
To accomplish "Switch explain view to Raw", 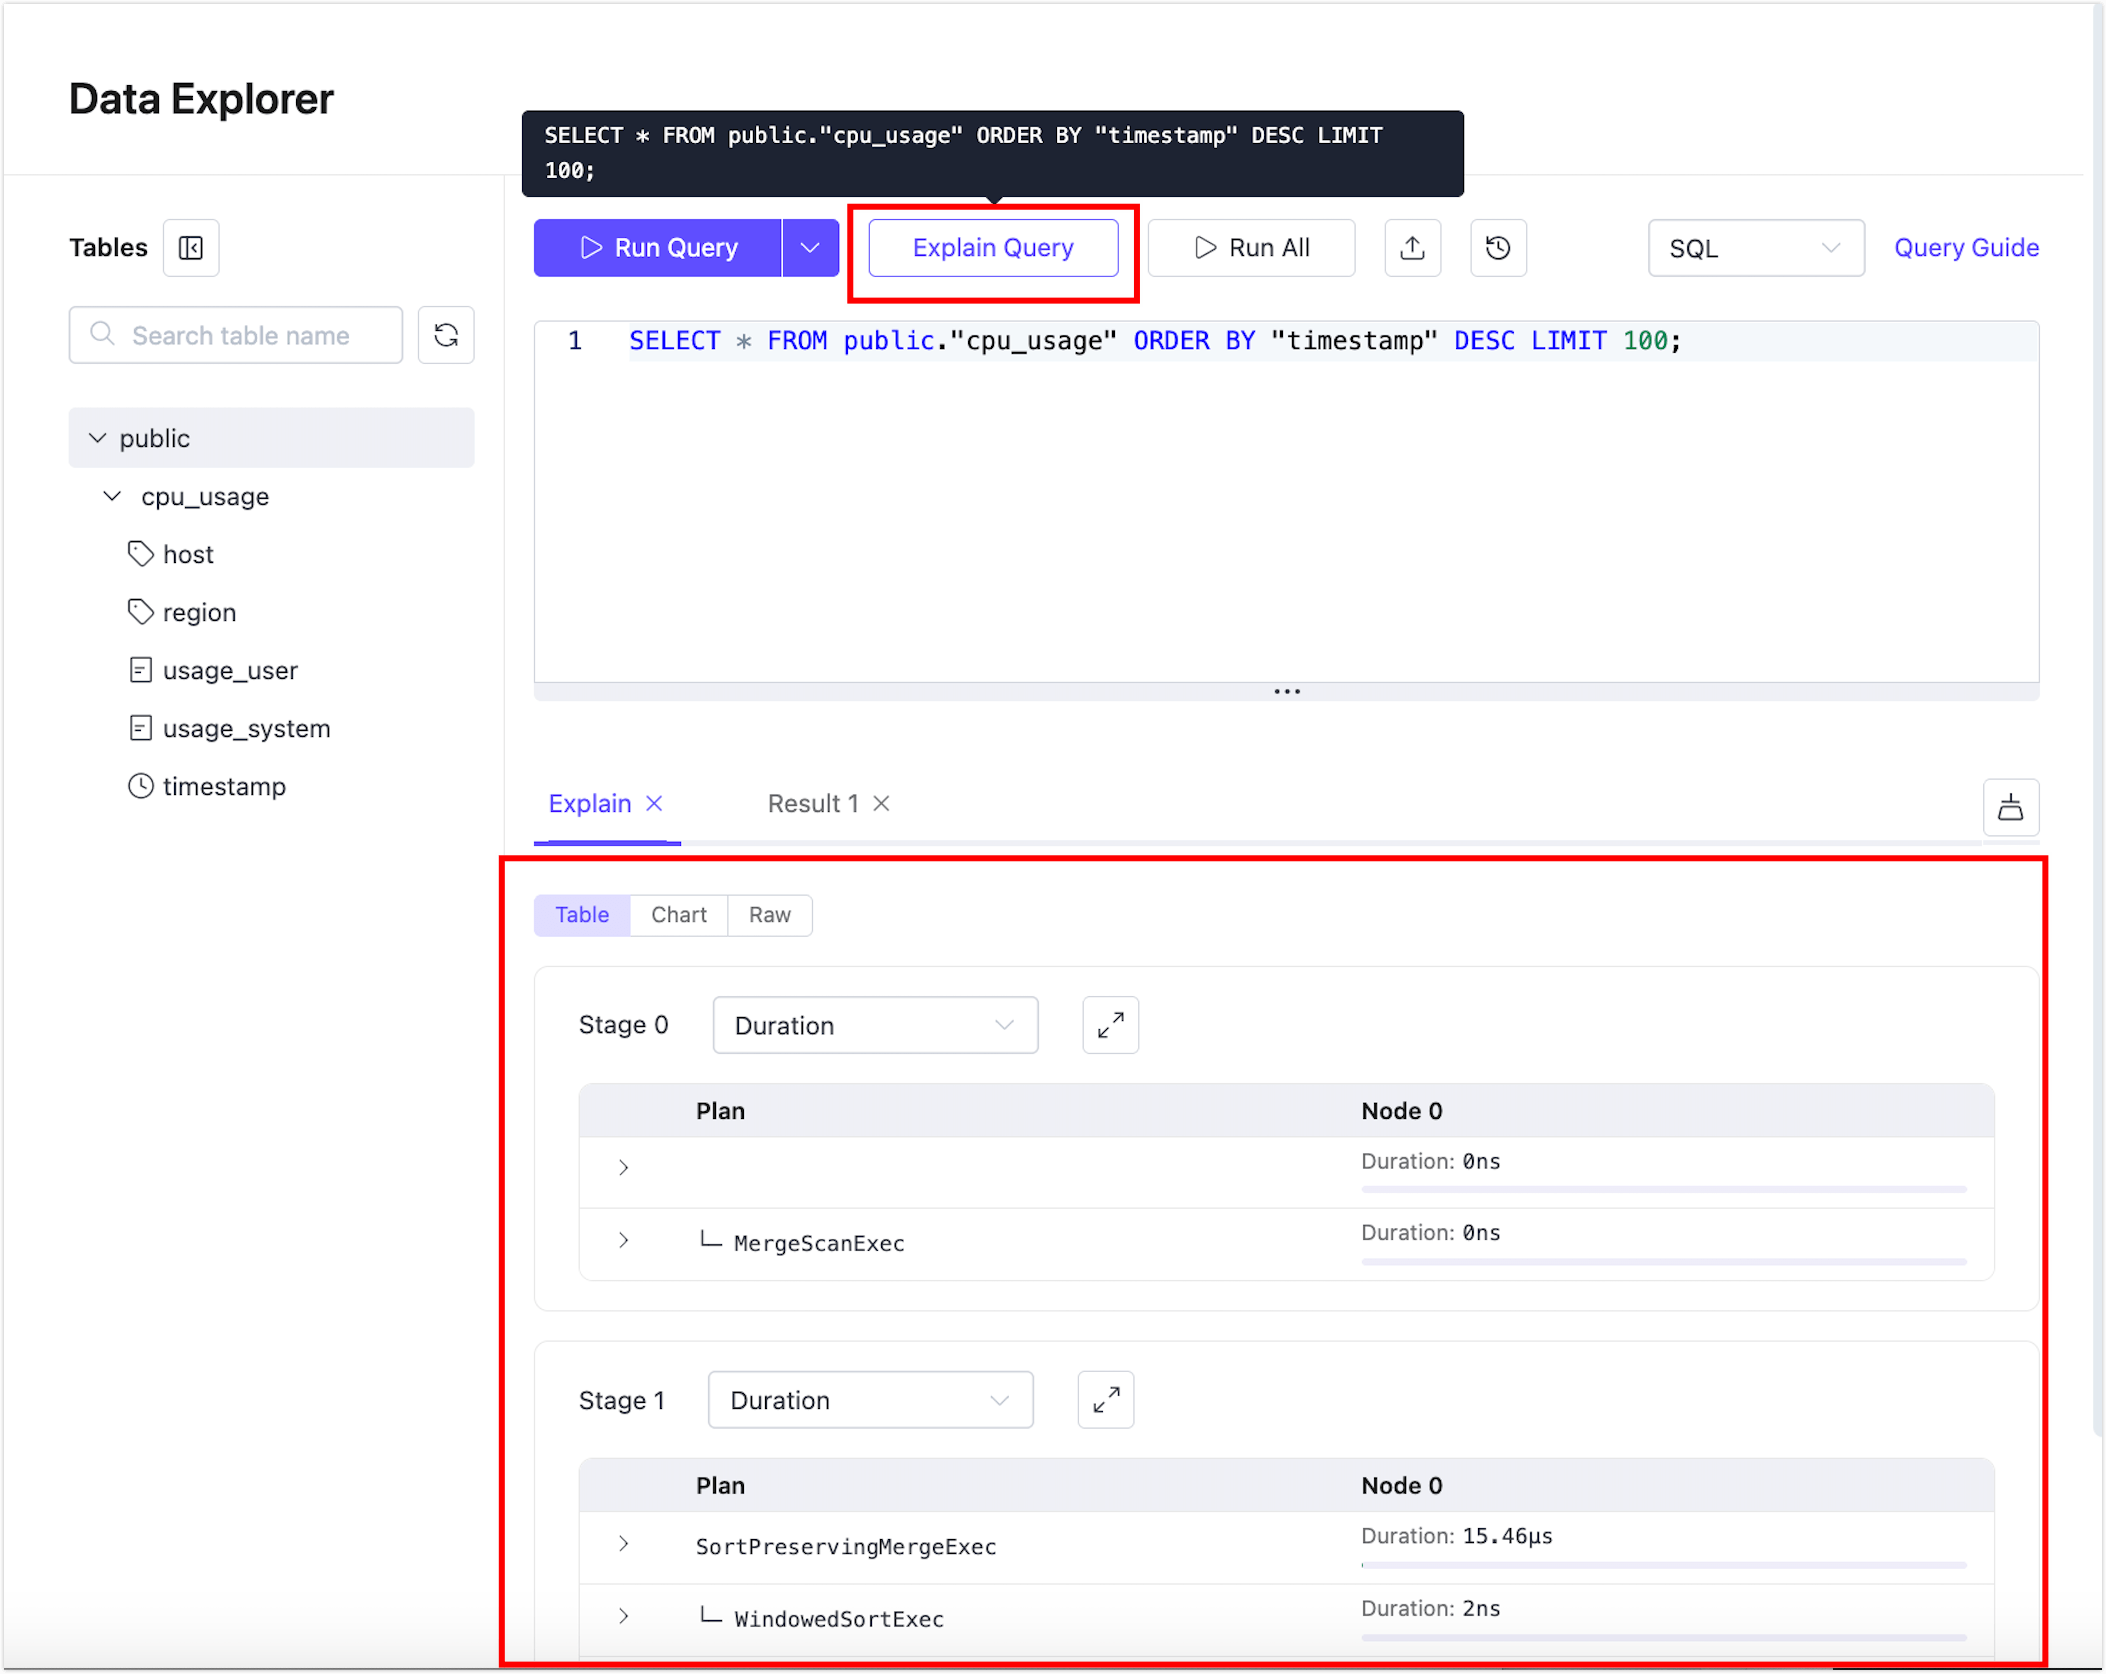I will point(769,915).
